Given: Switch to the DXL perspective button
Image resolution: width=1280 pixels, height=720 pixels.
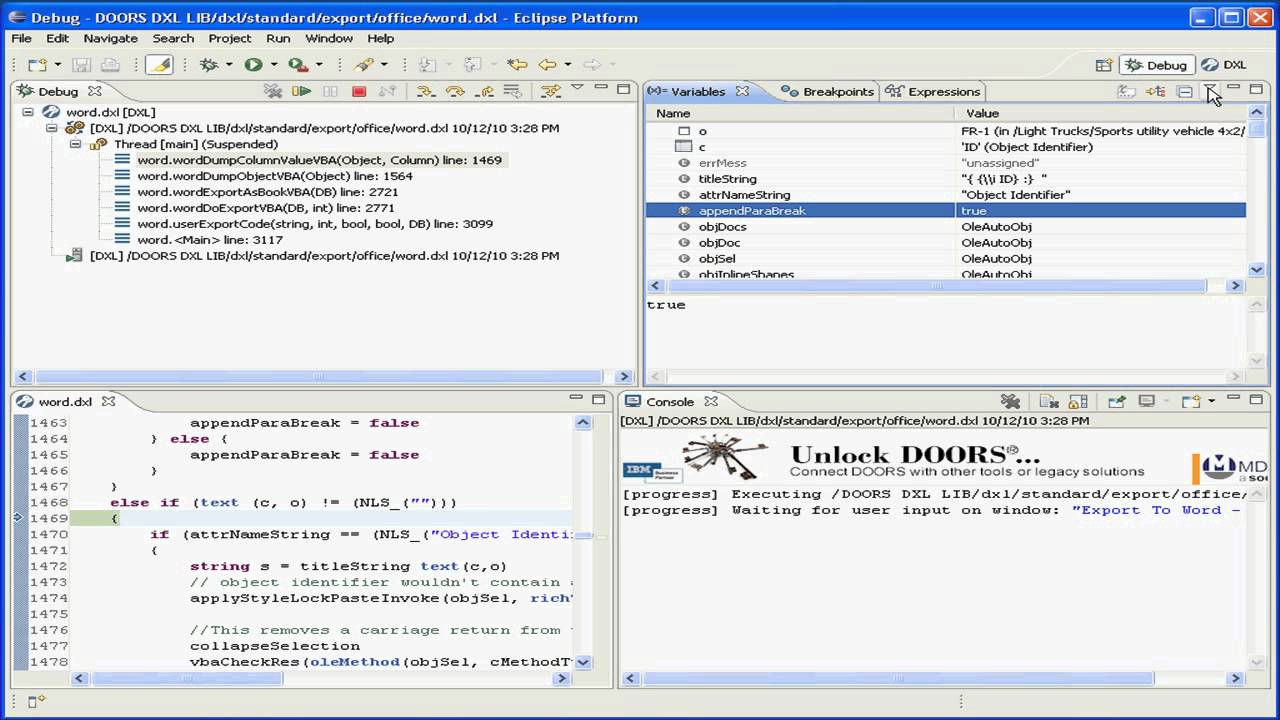Looking at the screenshot, I should click(1224, 65).
